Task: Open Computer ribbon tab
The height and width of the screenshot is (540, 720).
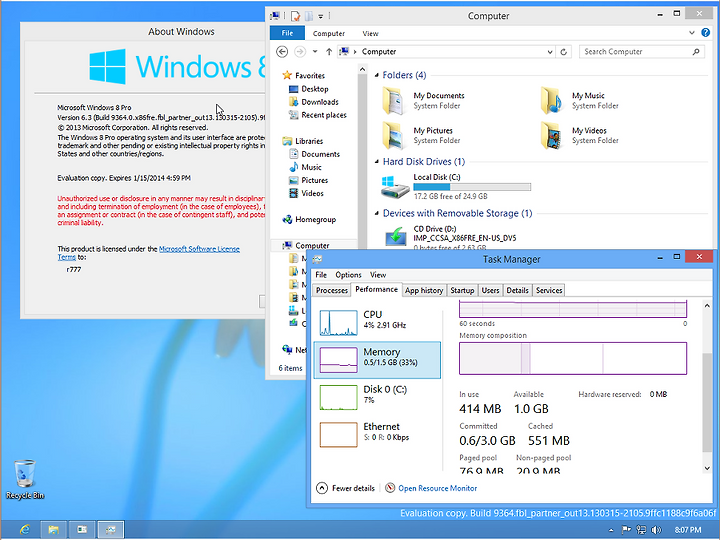Action: pos(329,34)
